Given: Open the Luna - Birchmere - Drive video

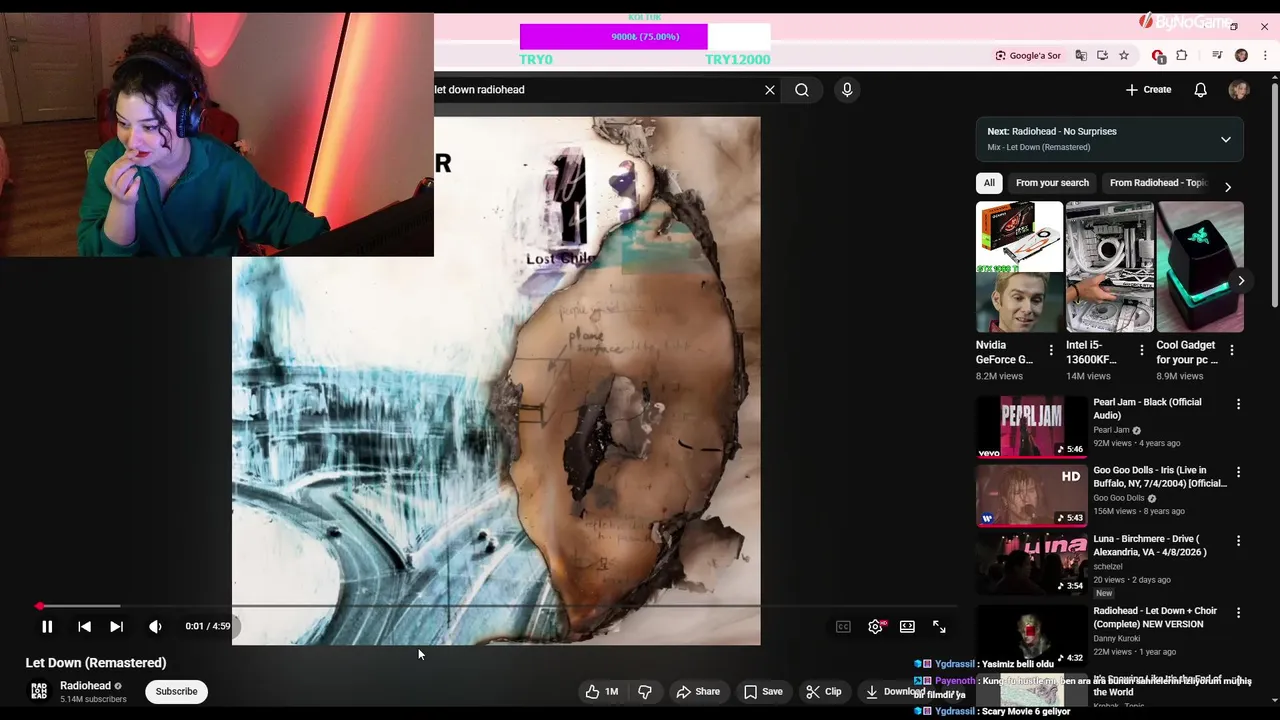Looking at the screenshot, I should (1032, 563).
